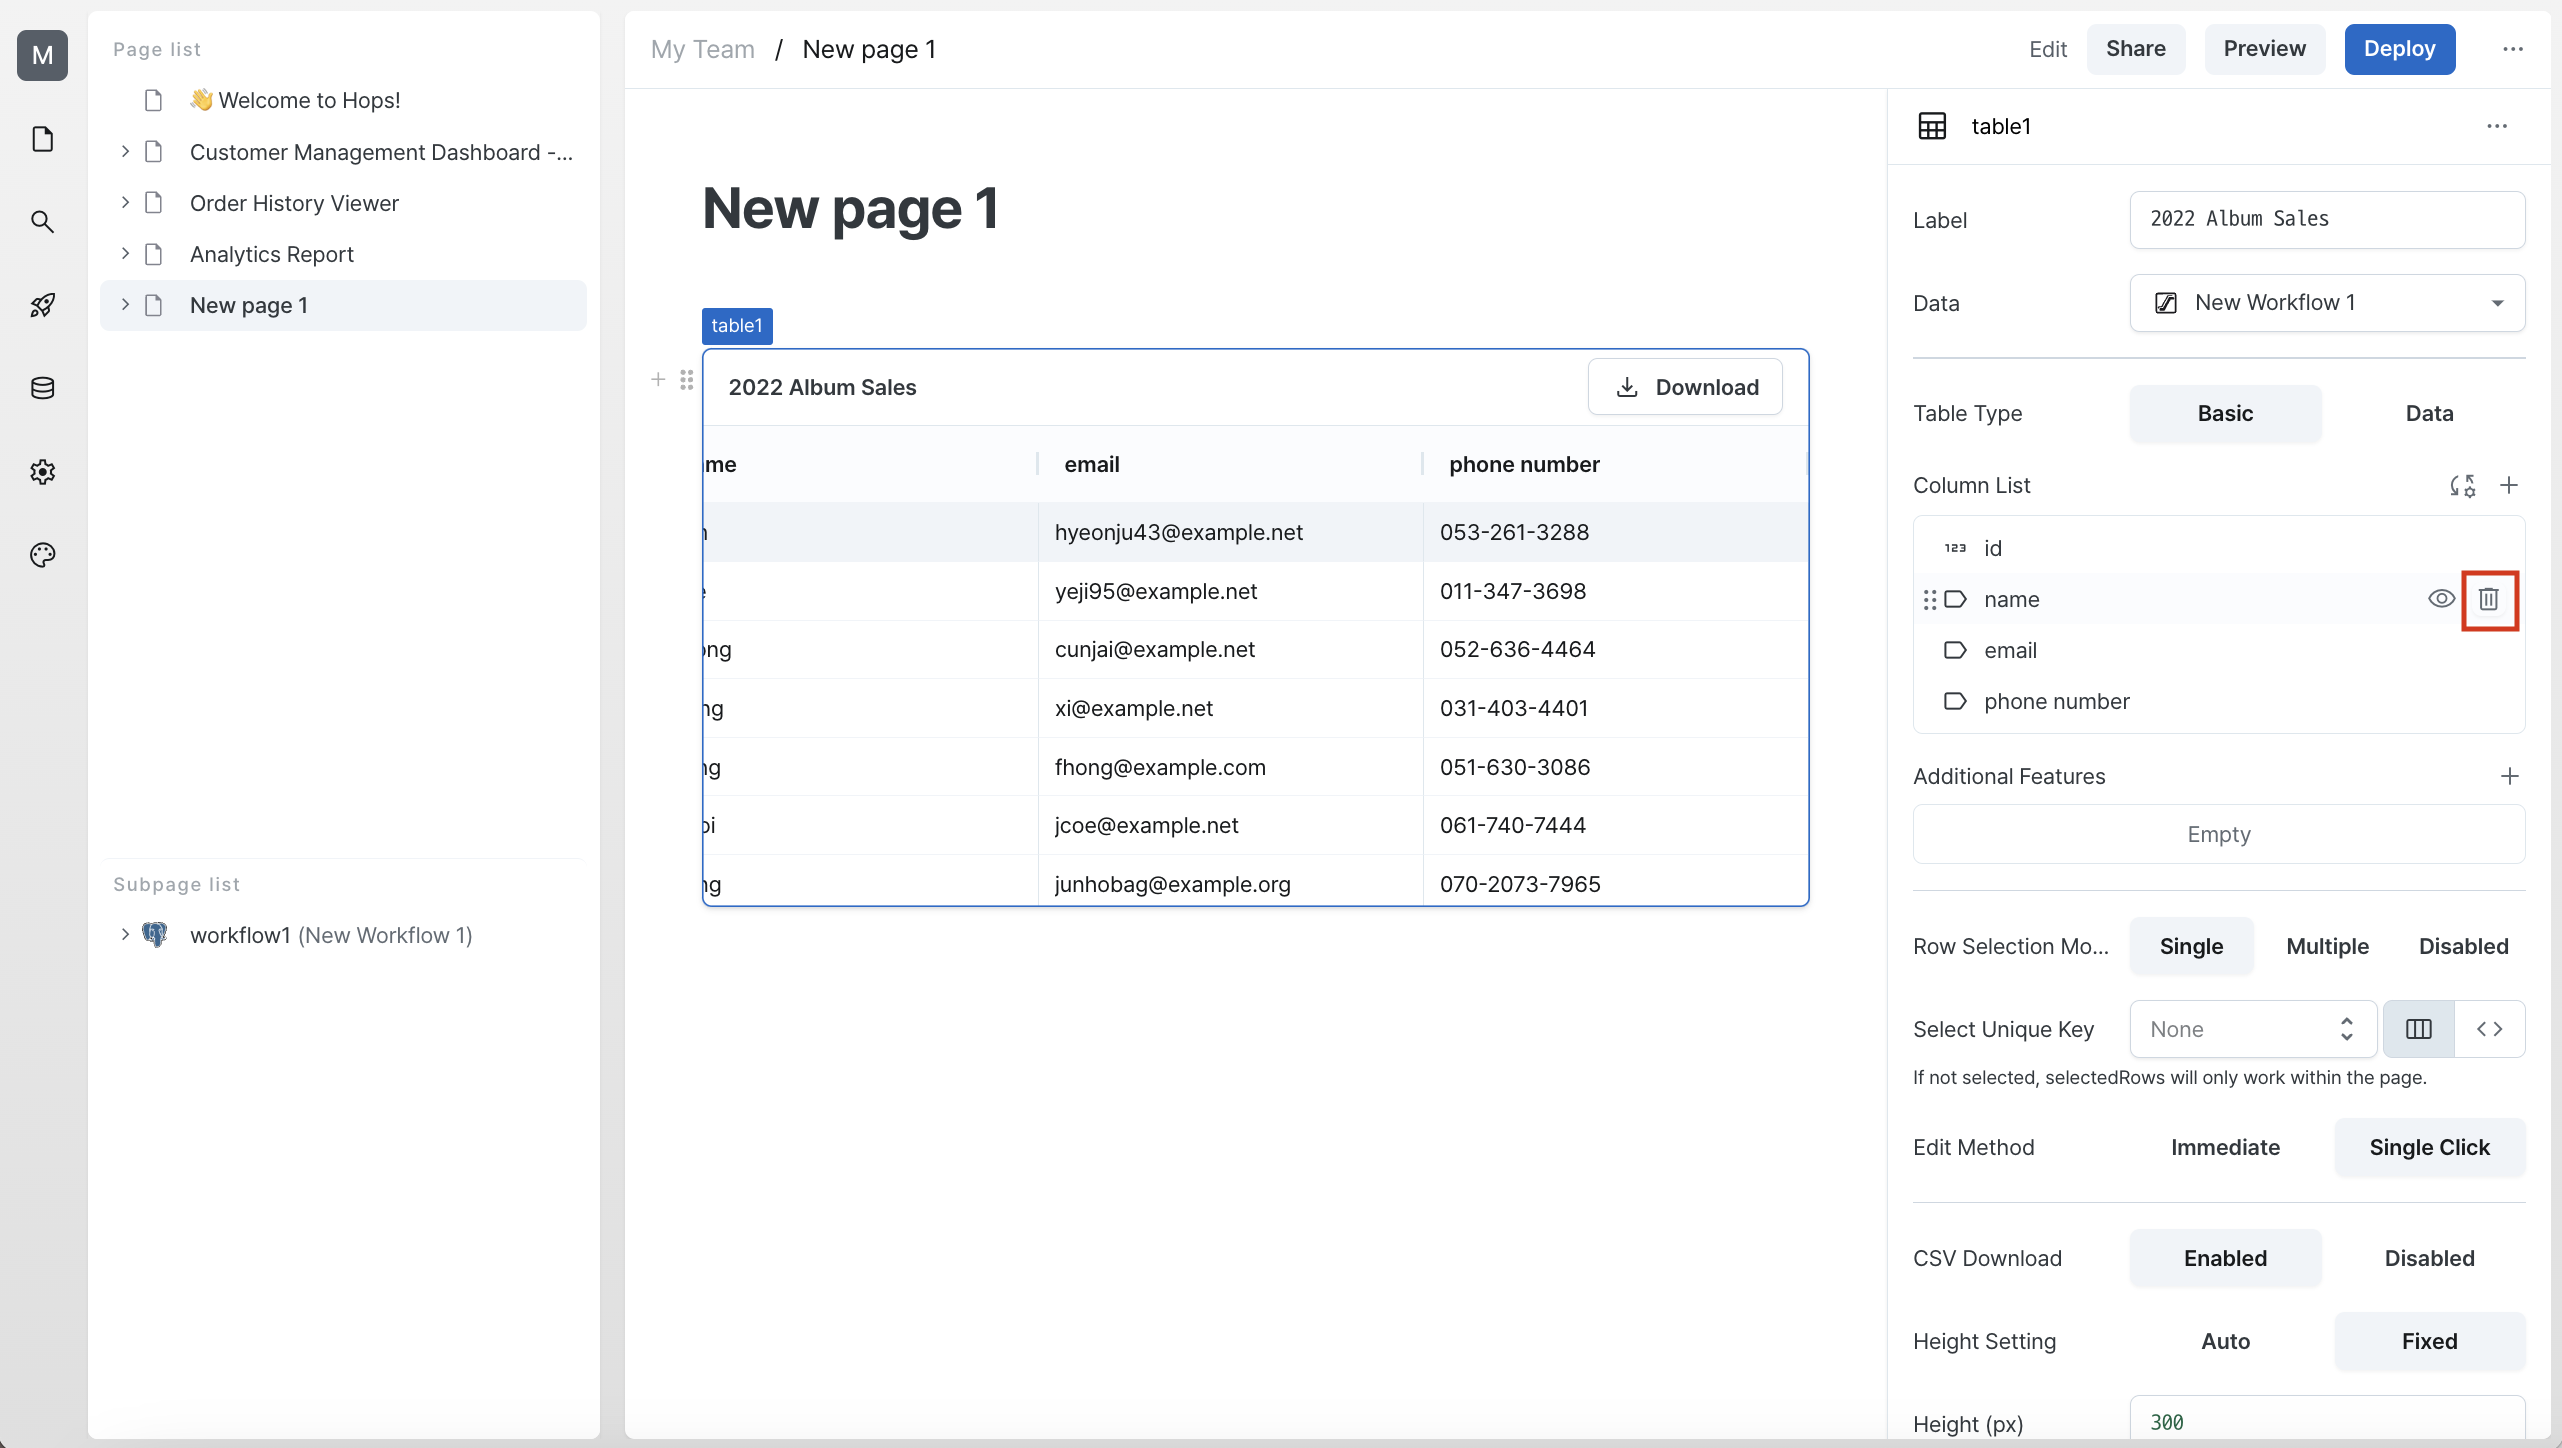Set CSV Download to Disabled
2562x1448 pixels.
point(2429,1258)
